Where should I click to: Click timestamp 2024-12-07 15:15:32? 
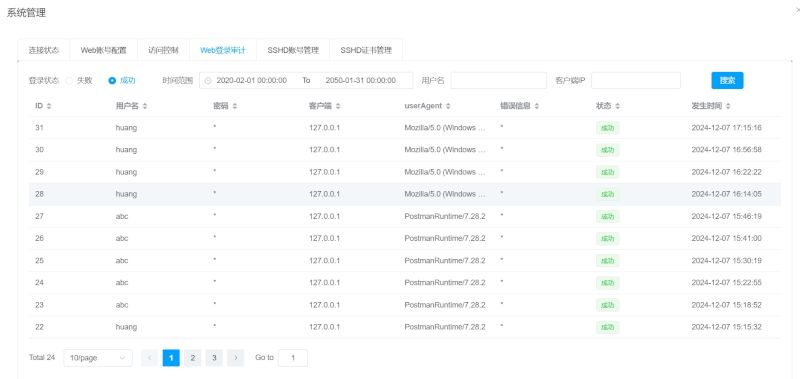[726, 327]
